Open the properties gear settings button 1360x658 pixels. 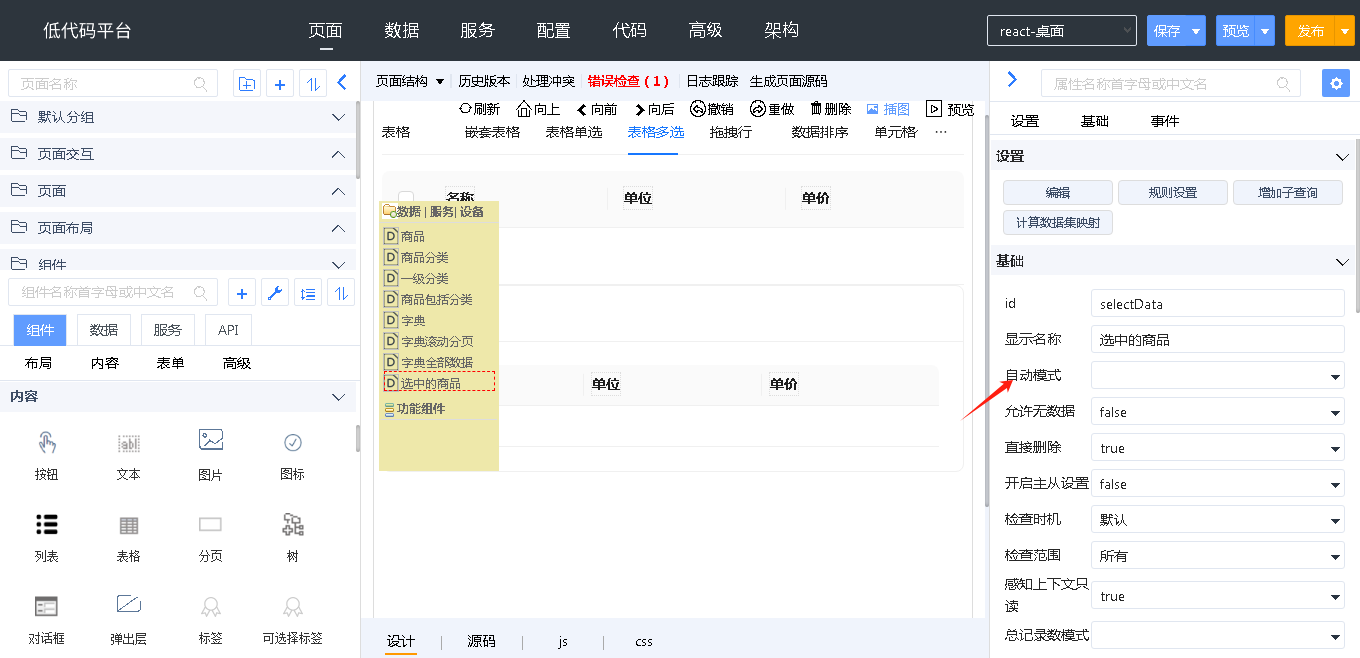pos(1335,83)
